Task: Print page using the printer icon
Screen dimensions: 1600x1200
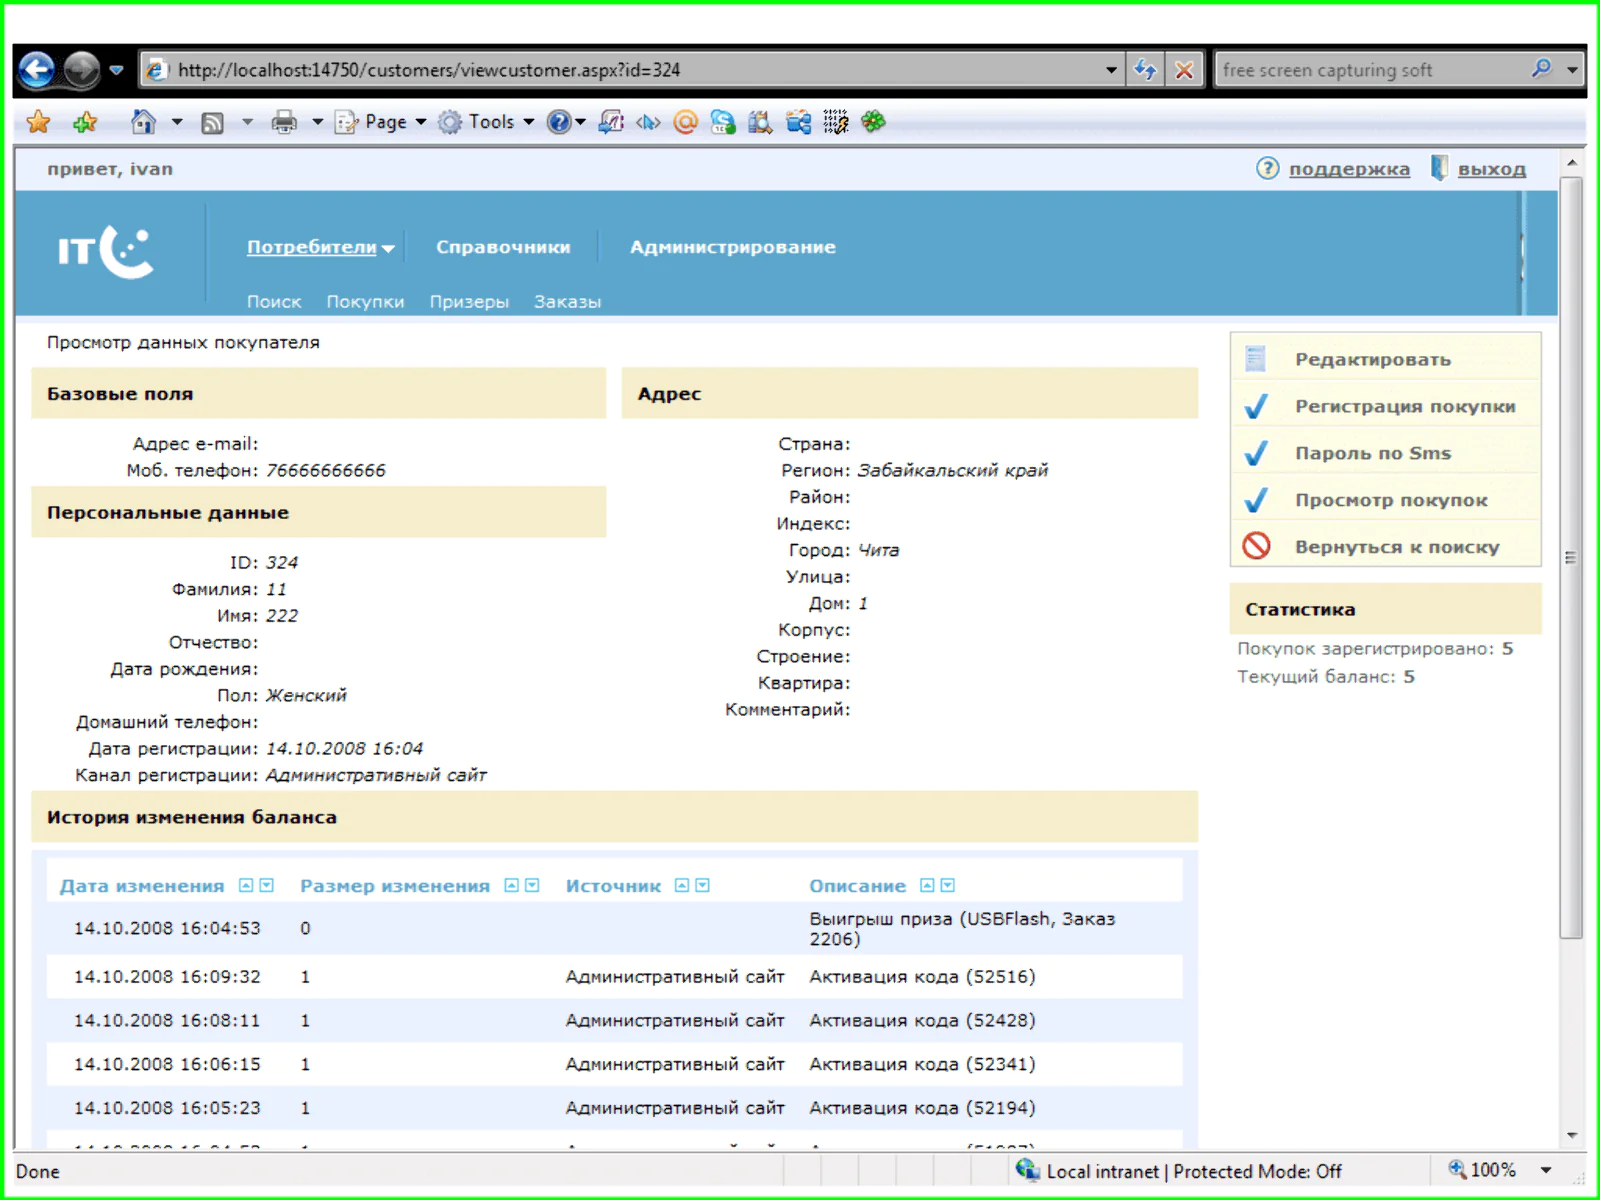Action: tap(285, 122)
